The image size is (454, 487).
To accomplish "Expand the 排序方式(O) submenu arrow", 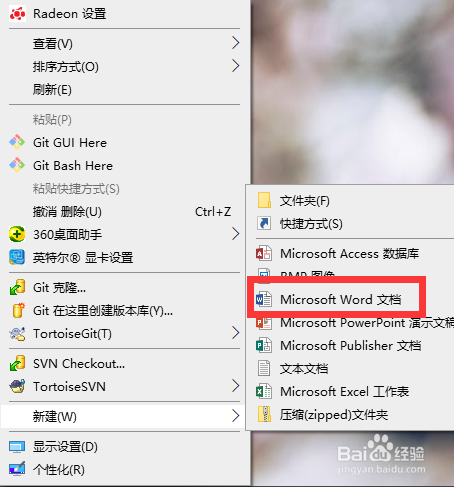I will [x=236, y=66].
